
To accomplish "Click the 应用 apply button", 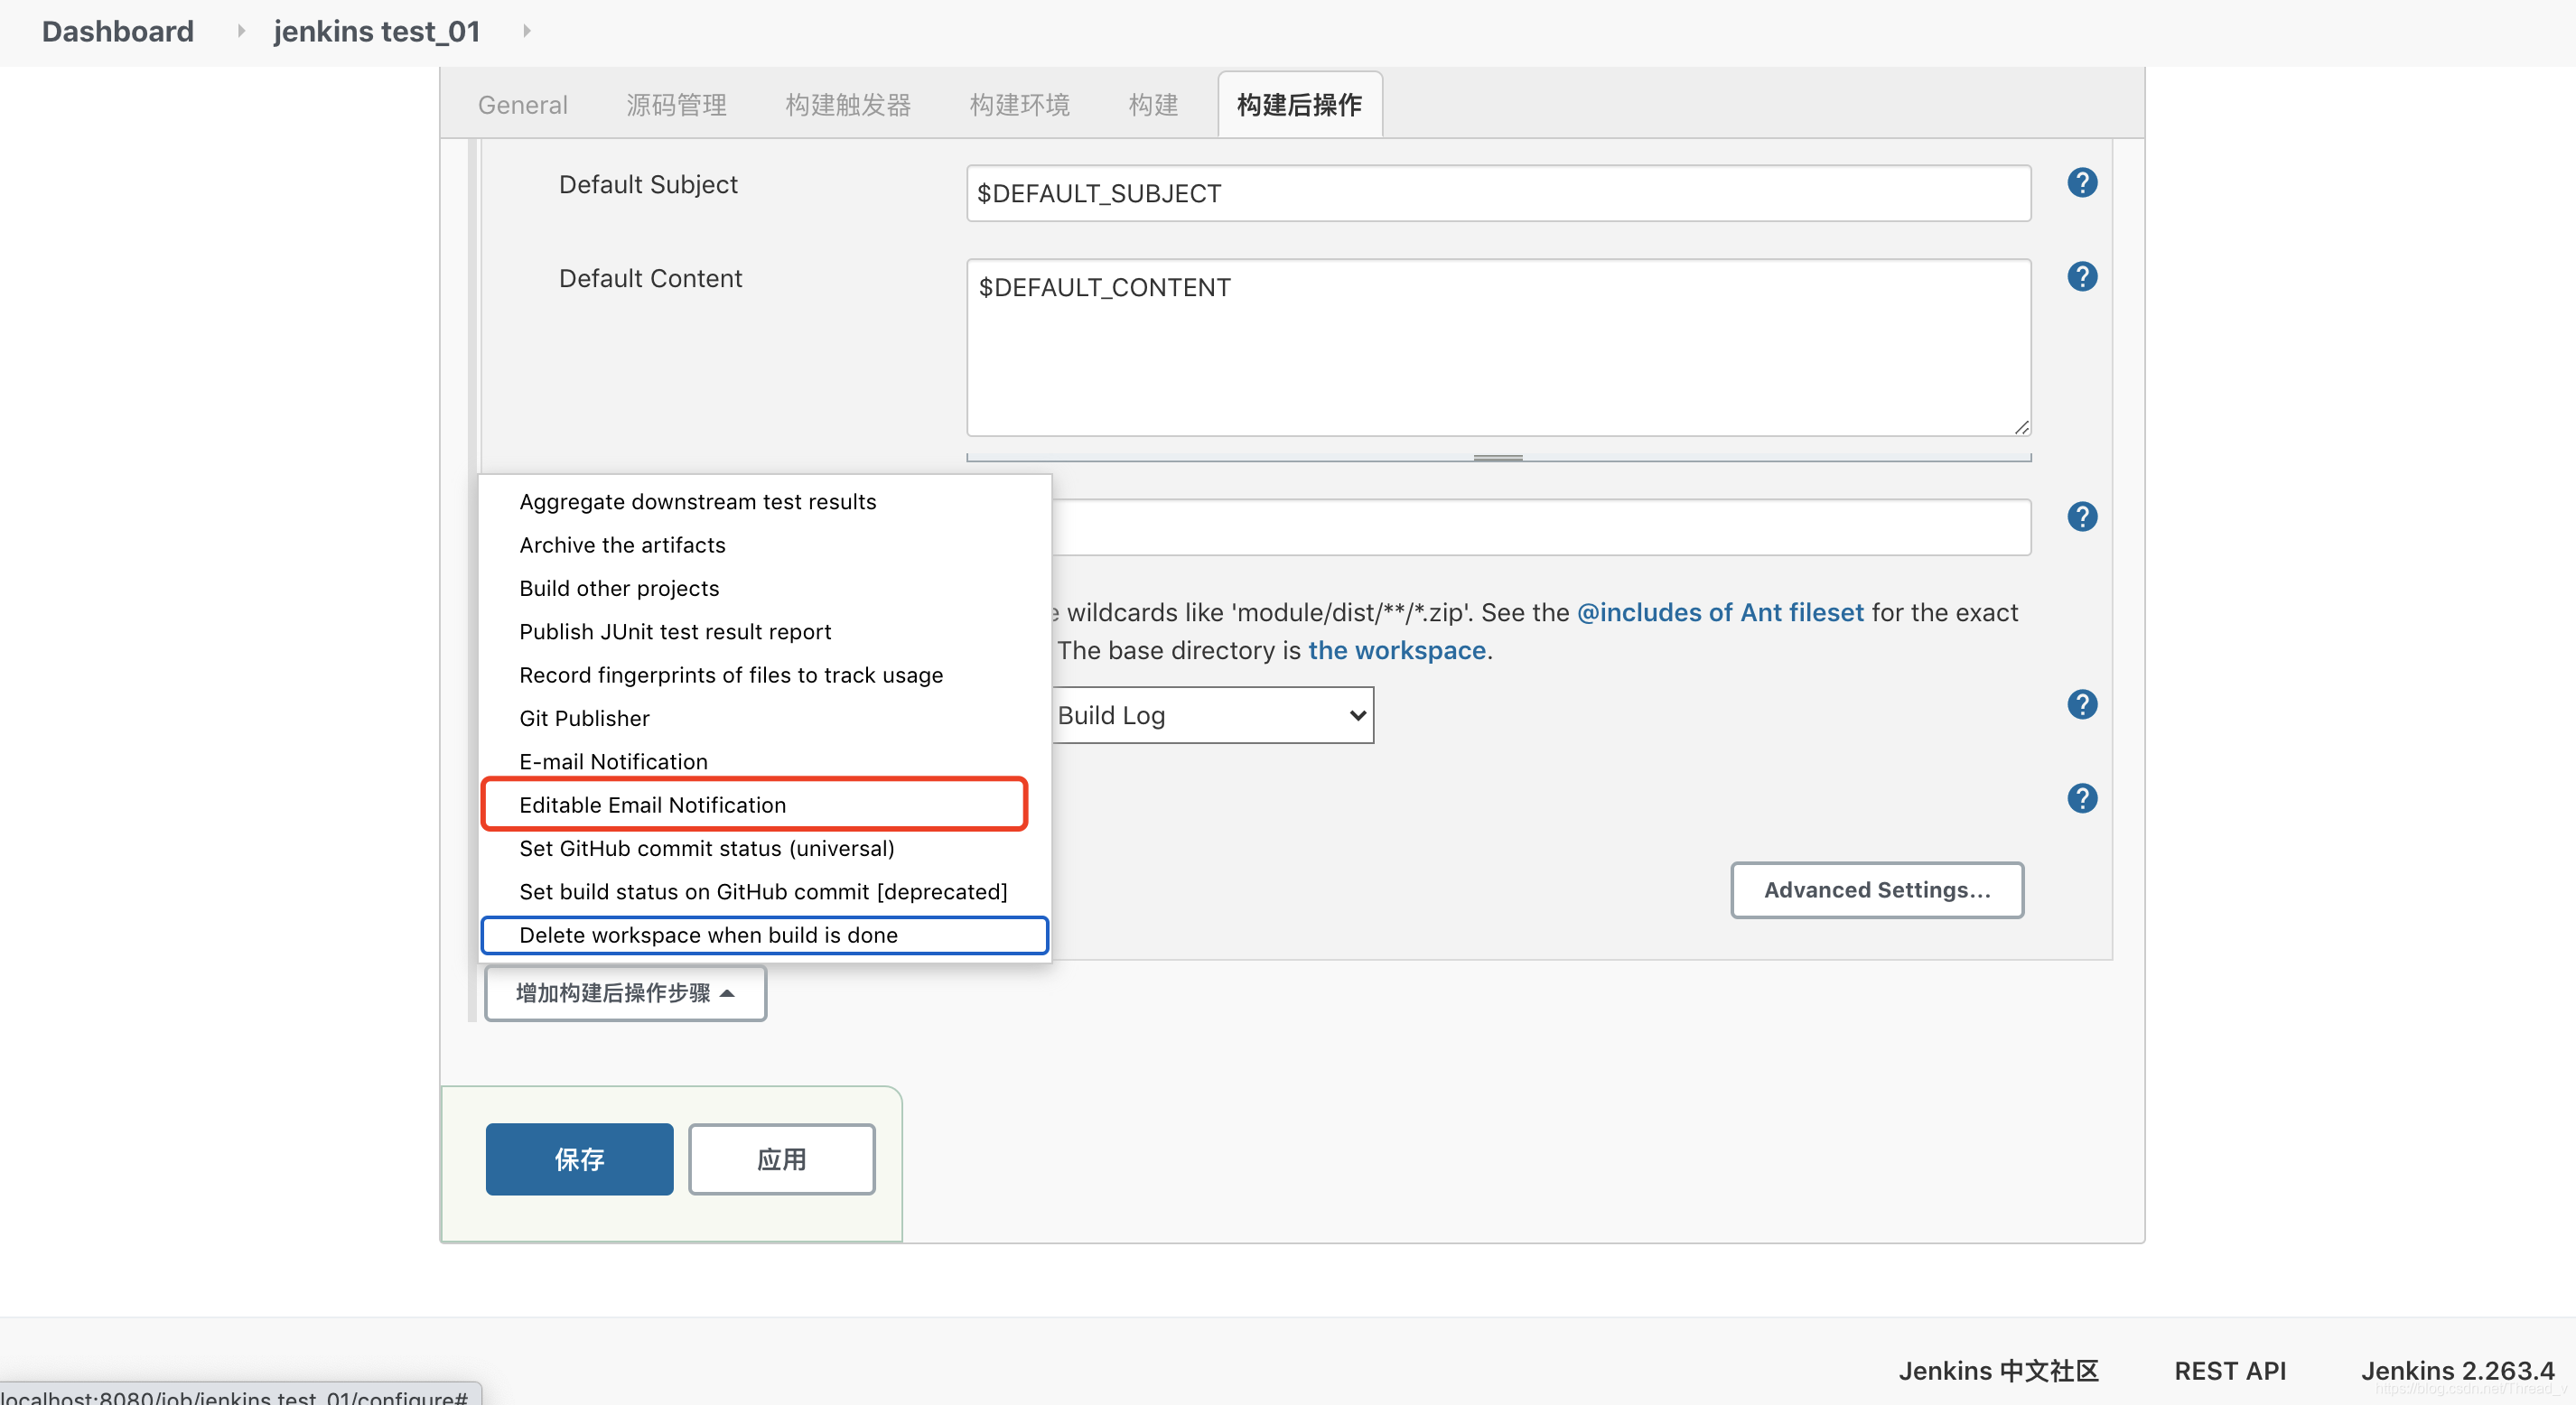I will click(x=781, y=1159).
